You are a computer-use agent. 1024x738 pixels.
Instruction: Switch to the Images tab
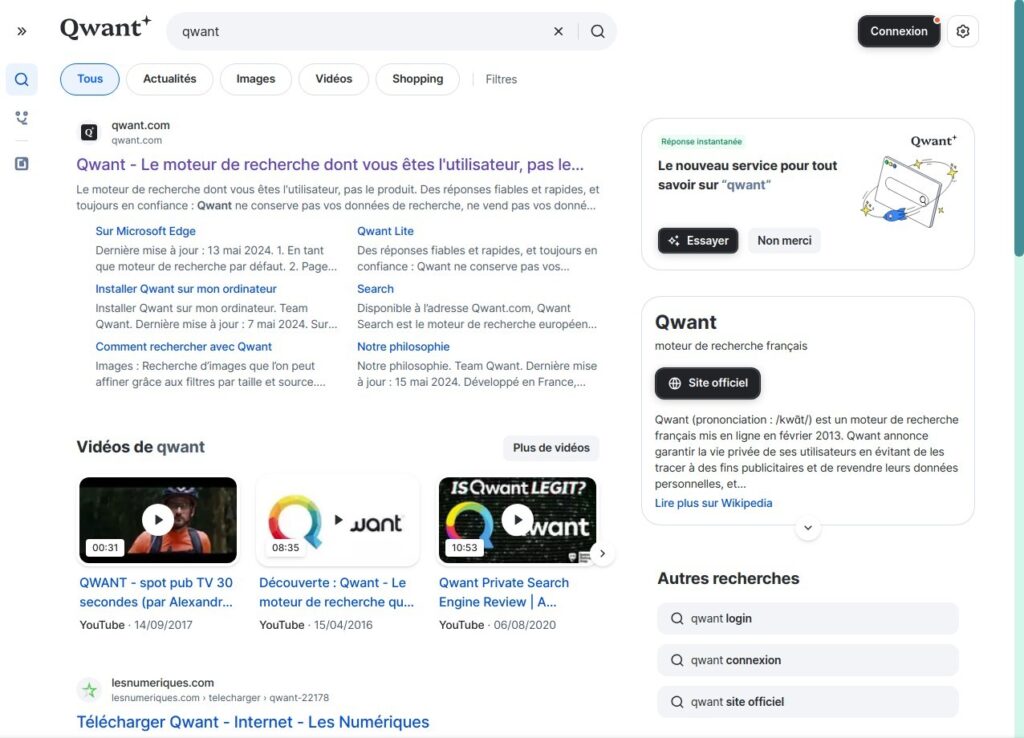coord(256,79)
